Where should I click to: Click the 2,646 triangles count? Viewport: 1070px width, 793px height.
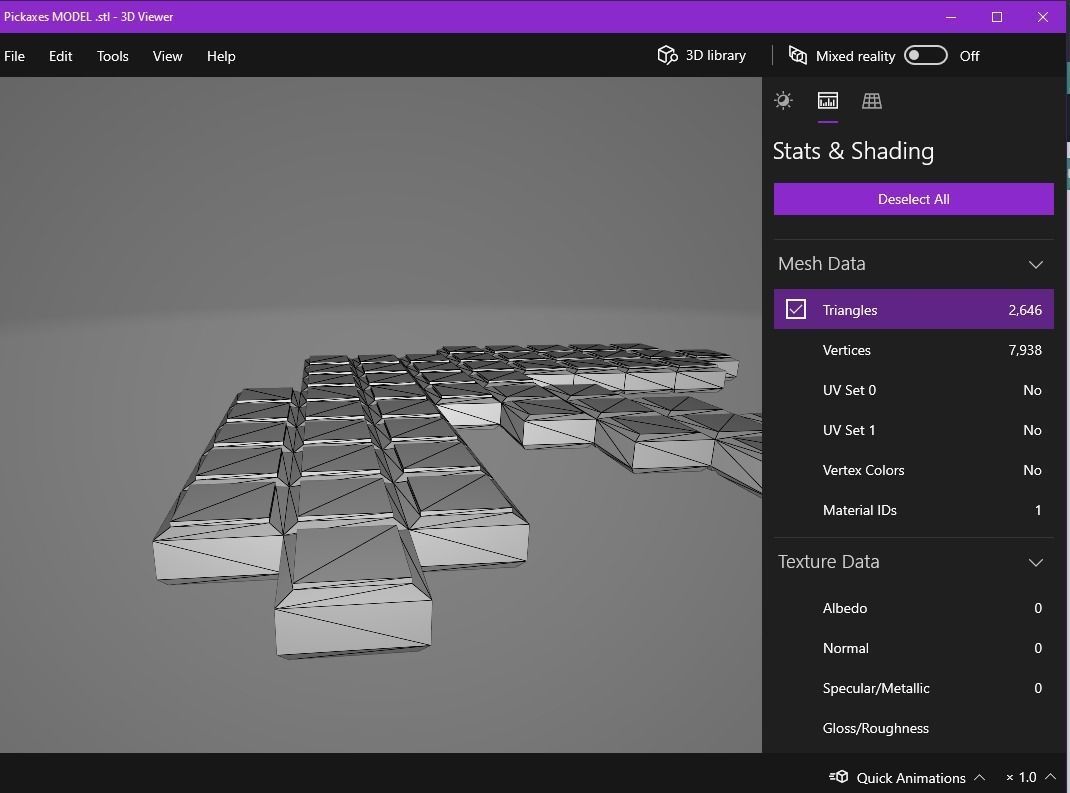click(x=1025, y=310)
